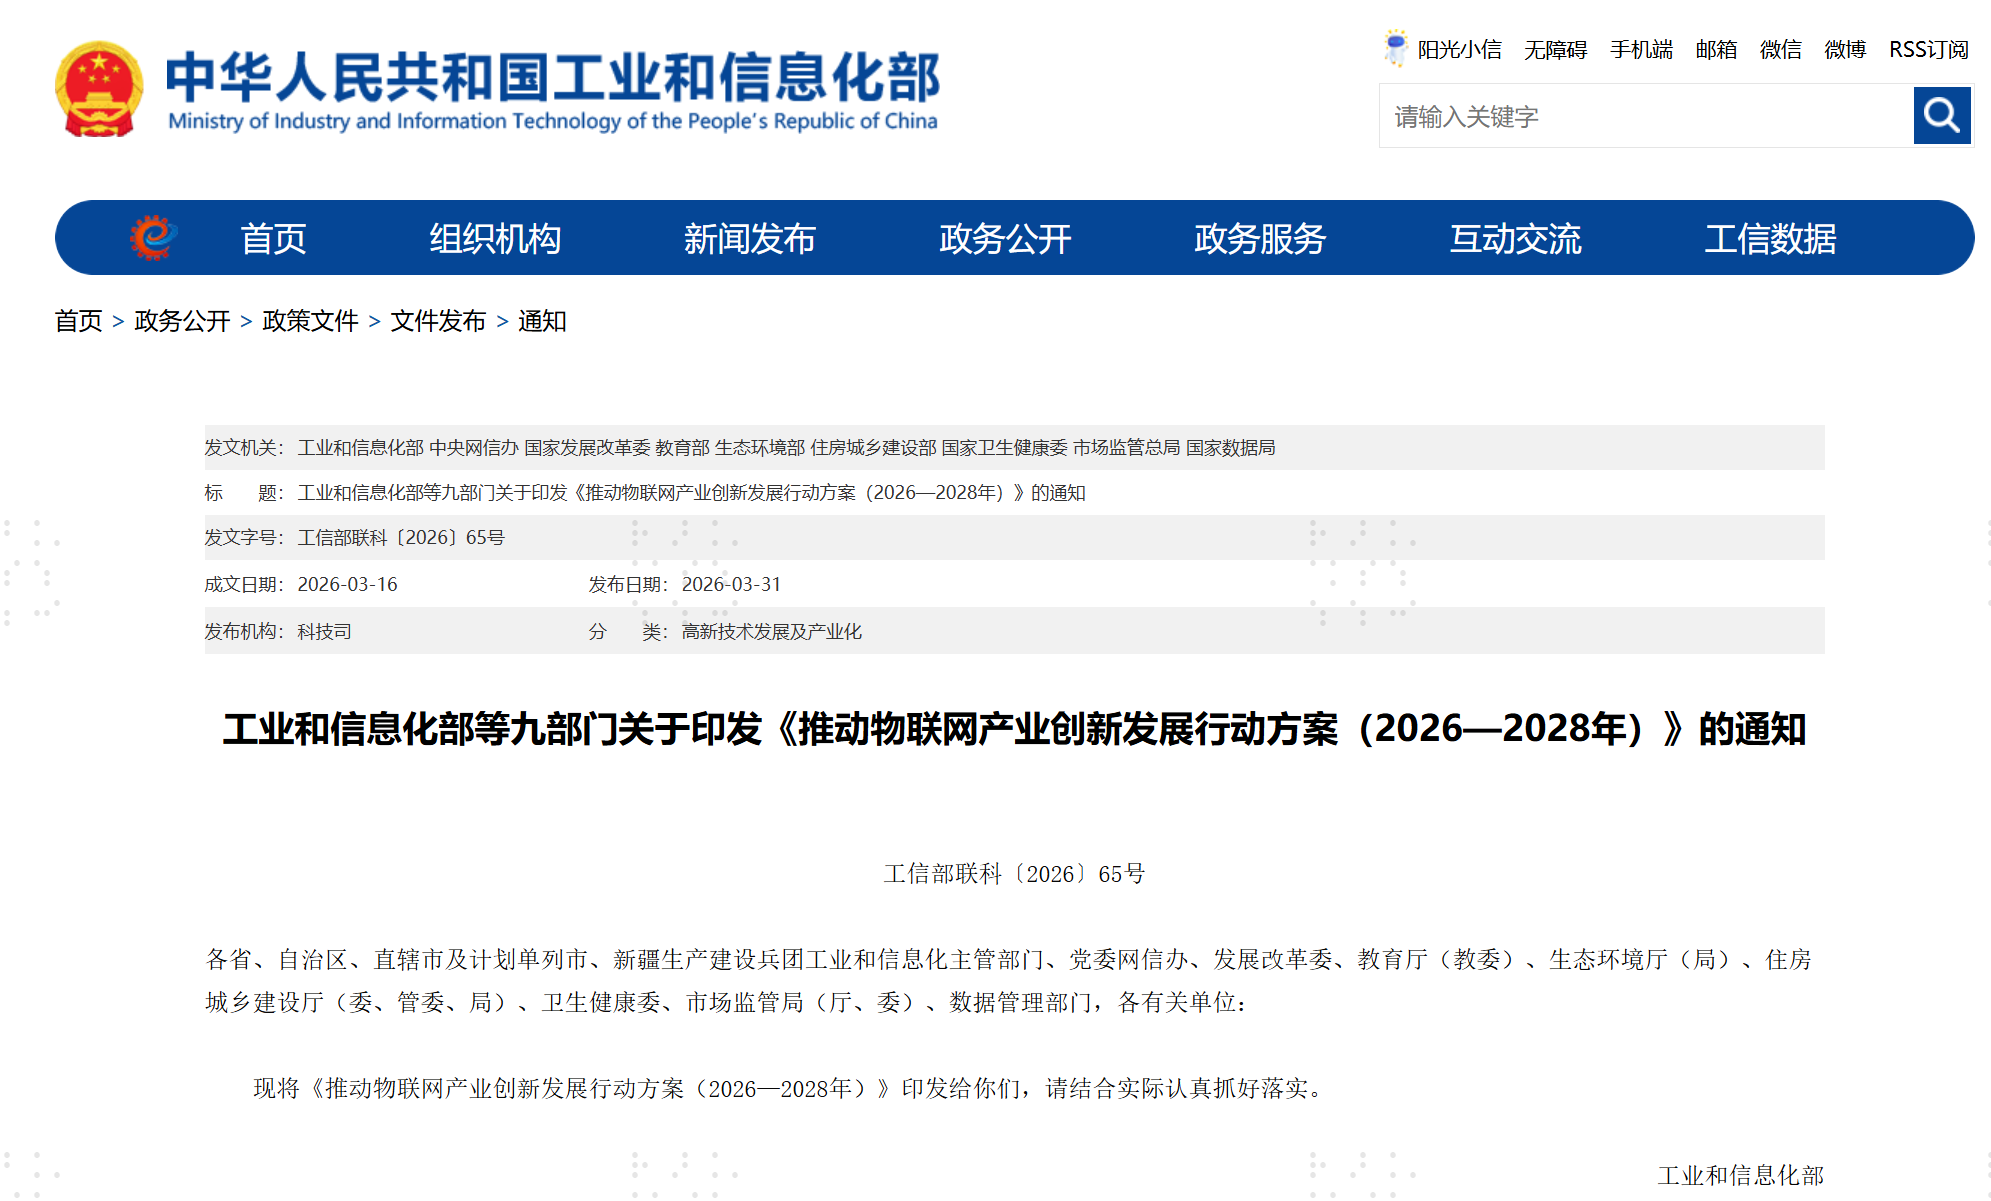The width and height of the screenshot is (1991, 1201).
Task: Go to 通知 in the breadcrumb
Action: (542, 321)
